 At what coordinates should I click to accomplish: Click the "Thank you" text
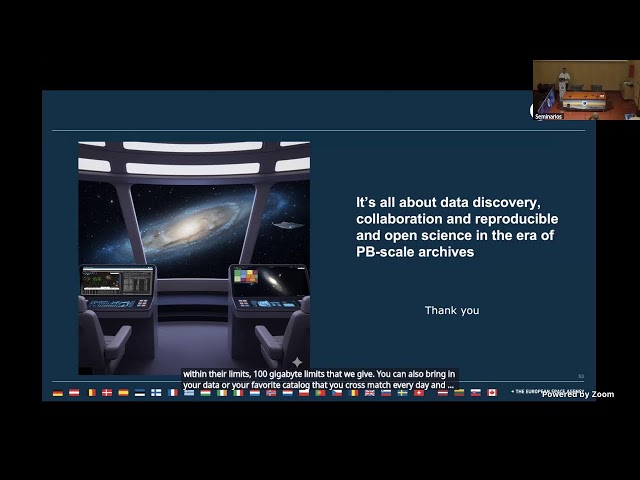(452, 311)
